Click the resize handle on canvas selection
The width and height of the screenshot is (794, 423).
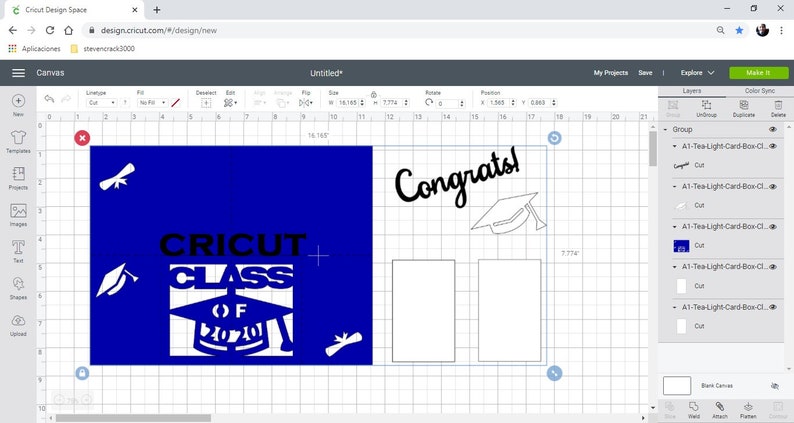point(554,373)
